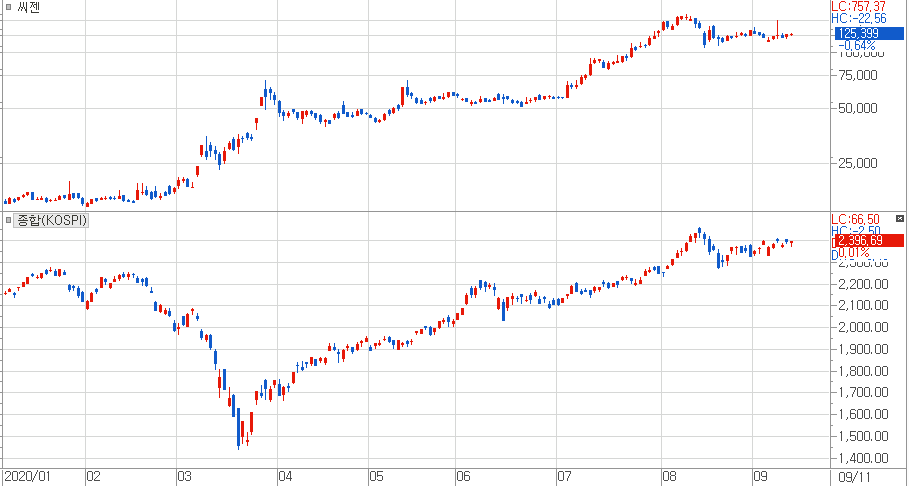
Task: Select the 2020/01 date on time axis
Action: point(26,476)
